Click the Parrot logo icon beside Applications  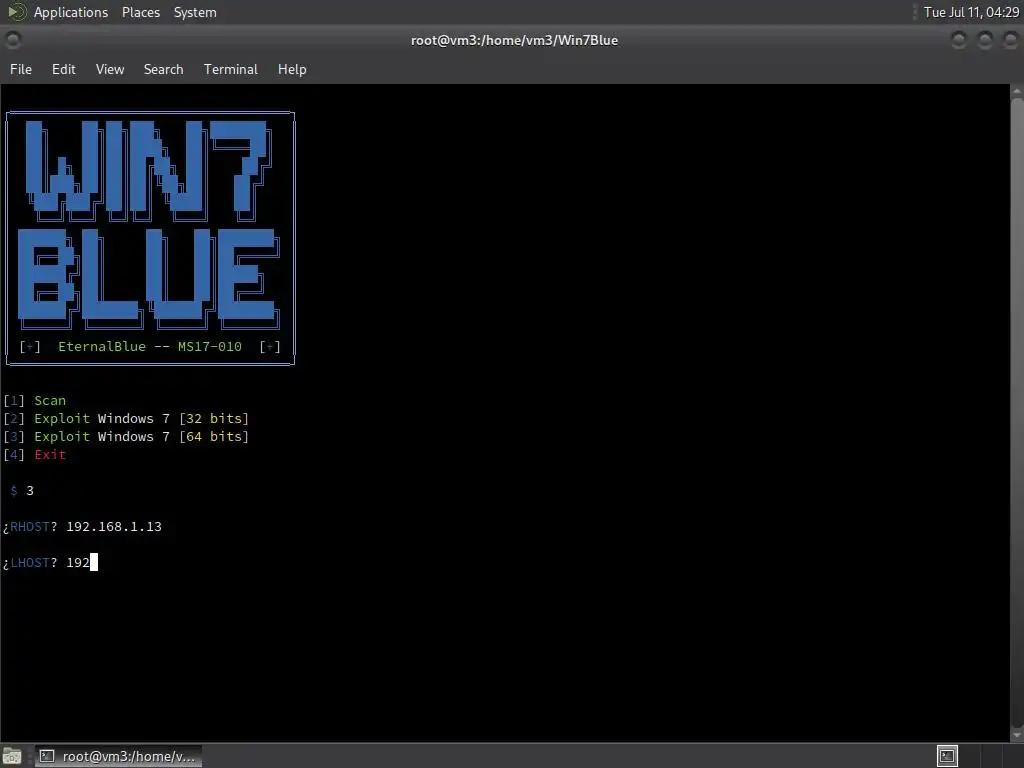[x=17, y=12]
